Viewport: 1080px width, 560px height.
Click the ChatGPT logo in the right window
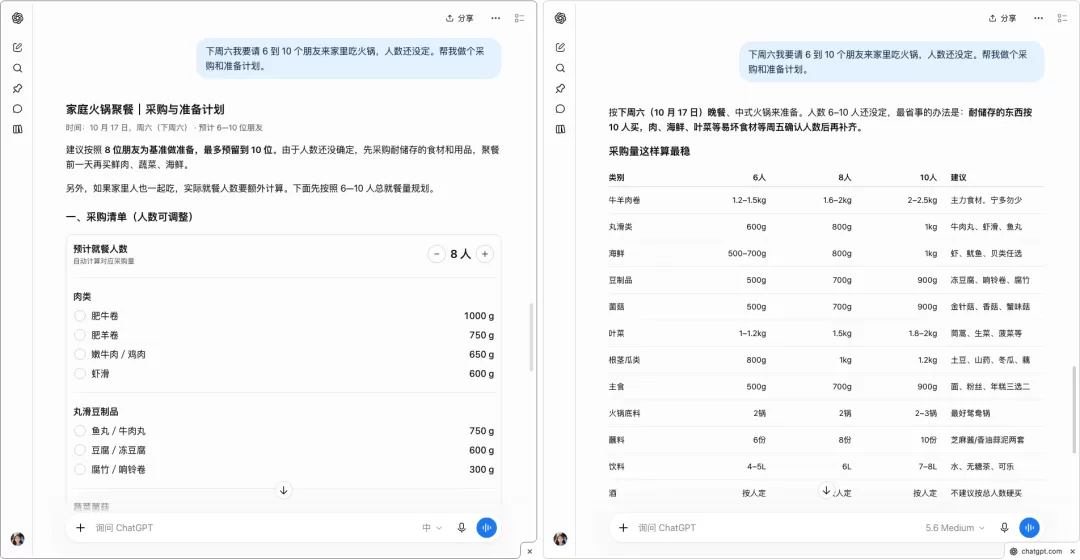[x=561, y=19]
